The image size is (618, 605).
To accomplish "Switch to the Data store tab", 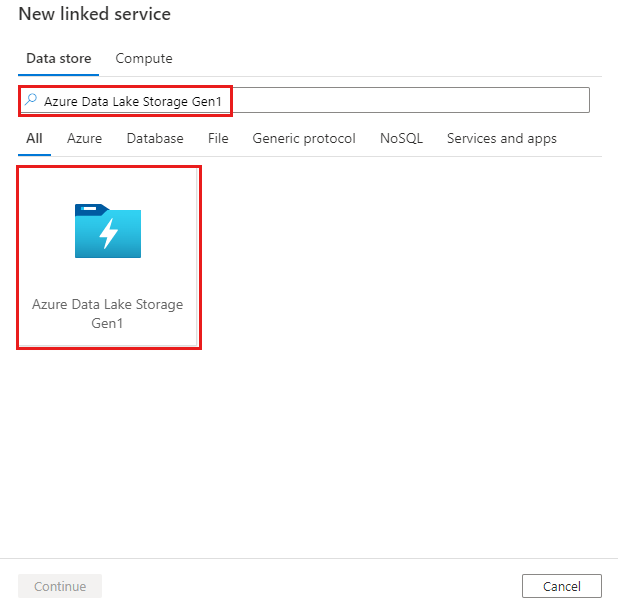I will tap(58, 59).
